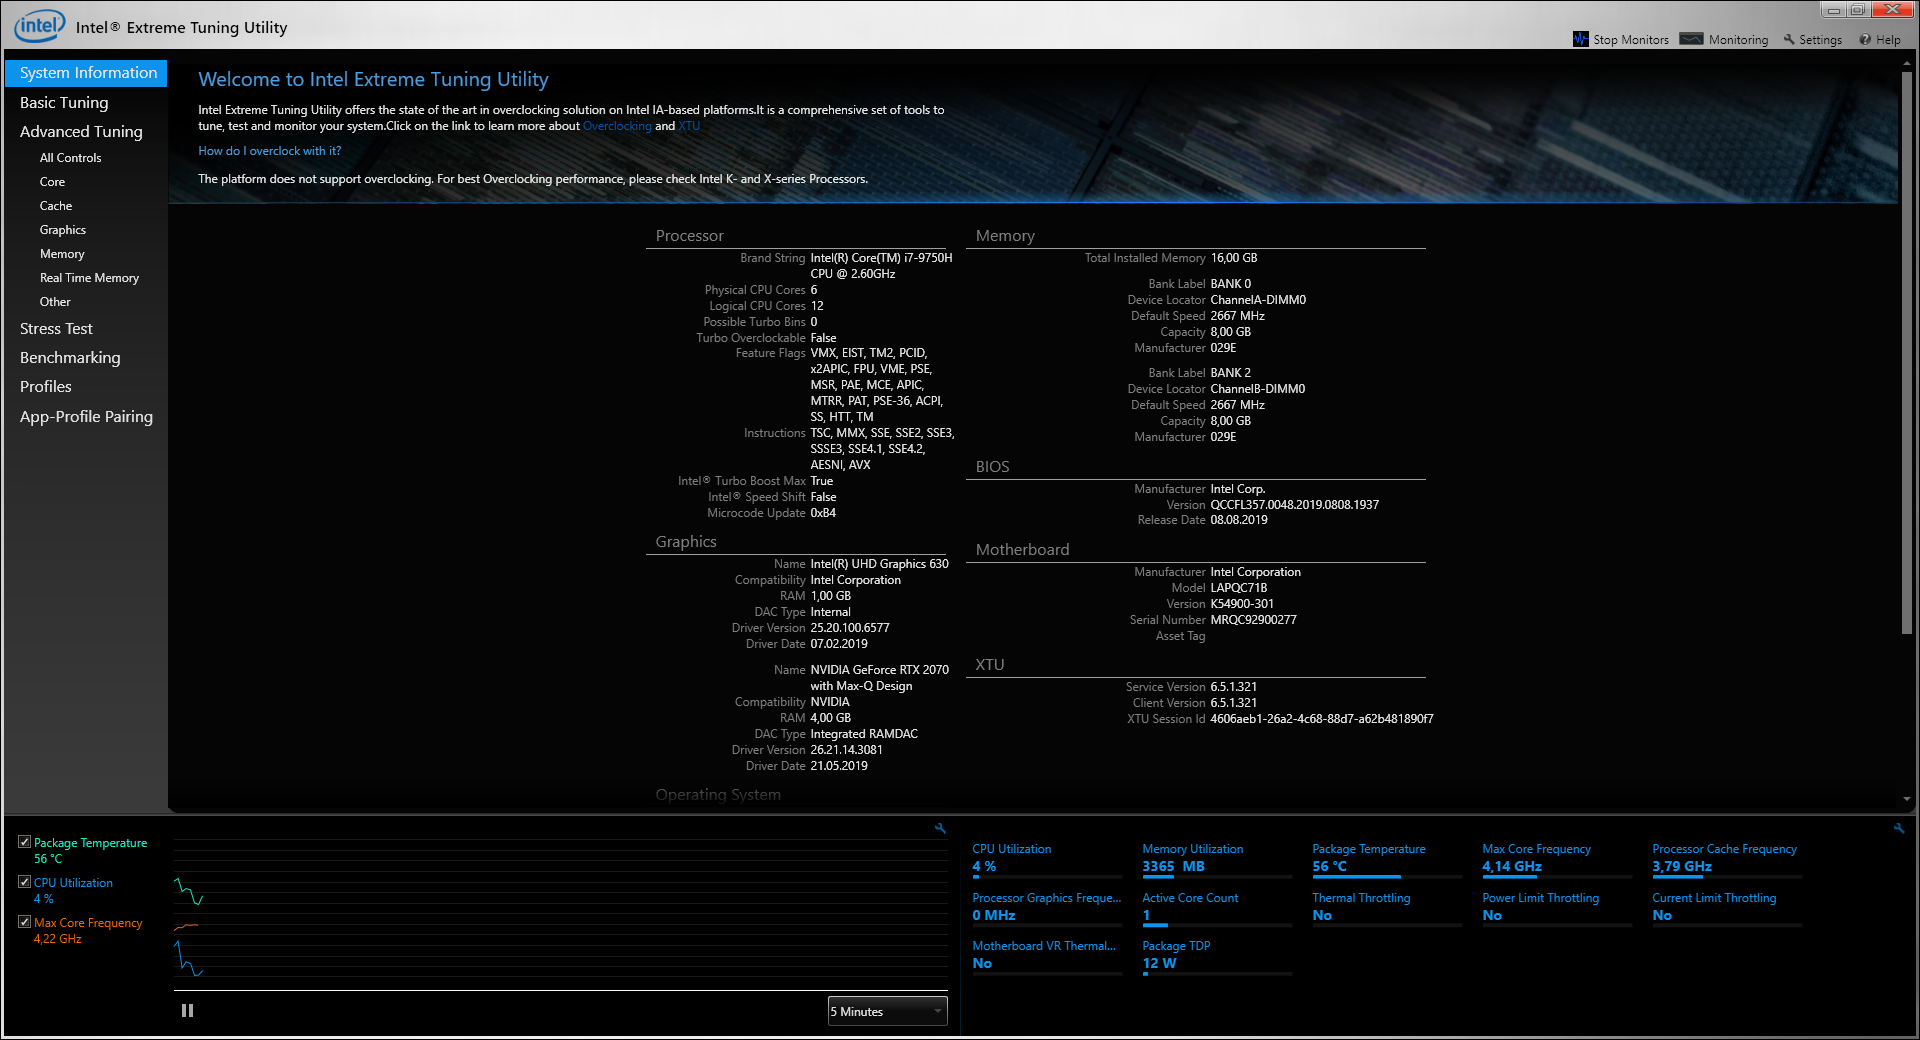Open the 5 Minutes time range dropdown
This screenshot has height=1040, width=1920.
click(887, 1011)
